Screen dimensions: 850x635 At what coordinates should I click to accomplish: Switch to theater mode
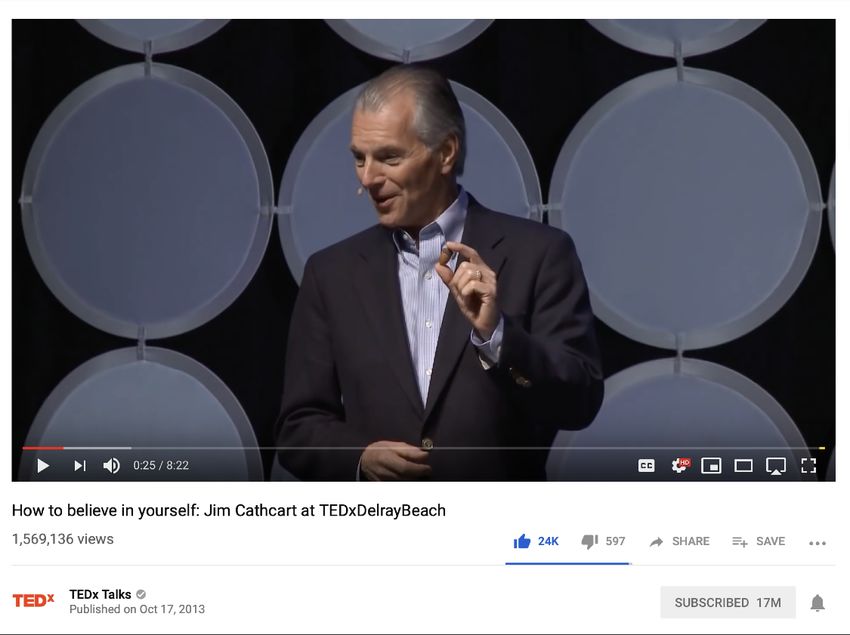pos(743,465)
